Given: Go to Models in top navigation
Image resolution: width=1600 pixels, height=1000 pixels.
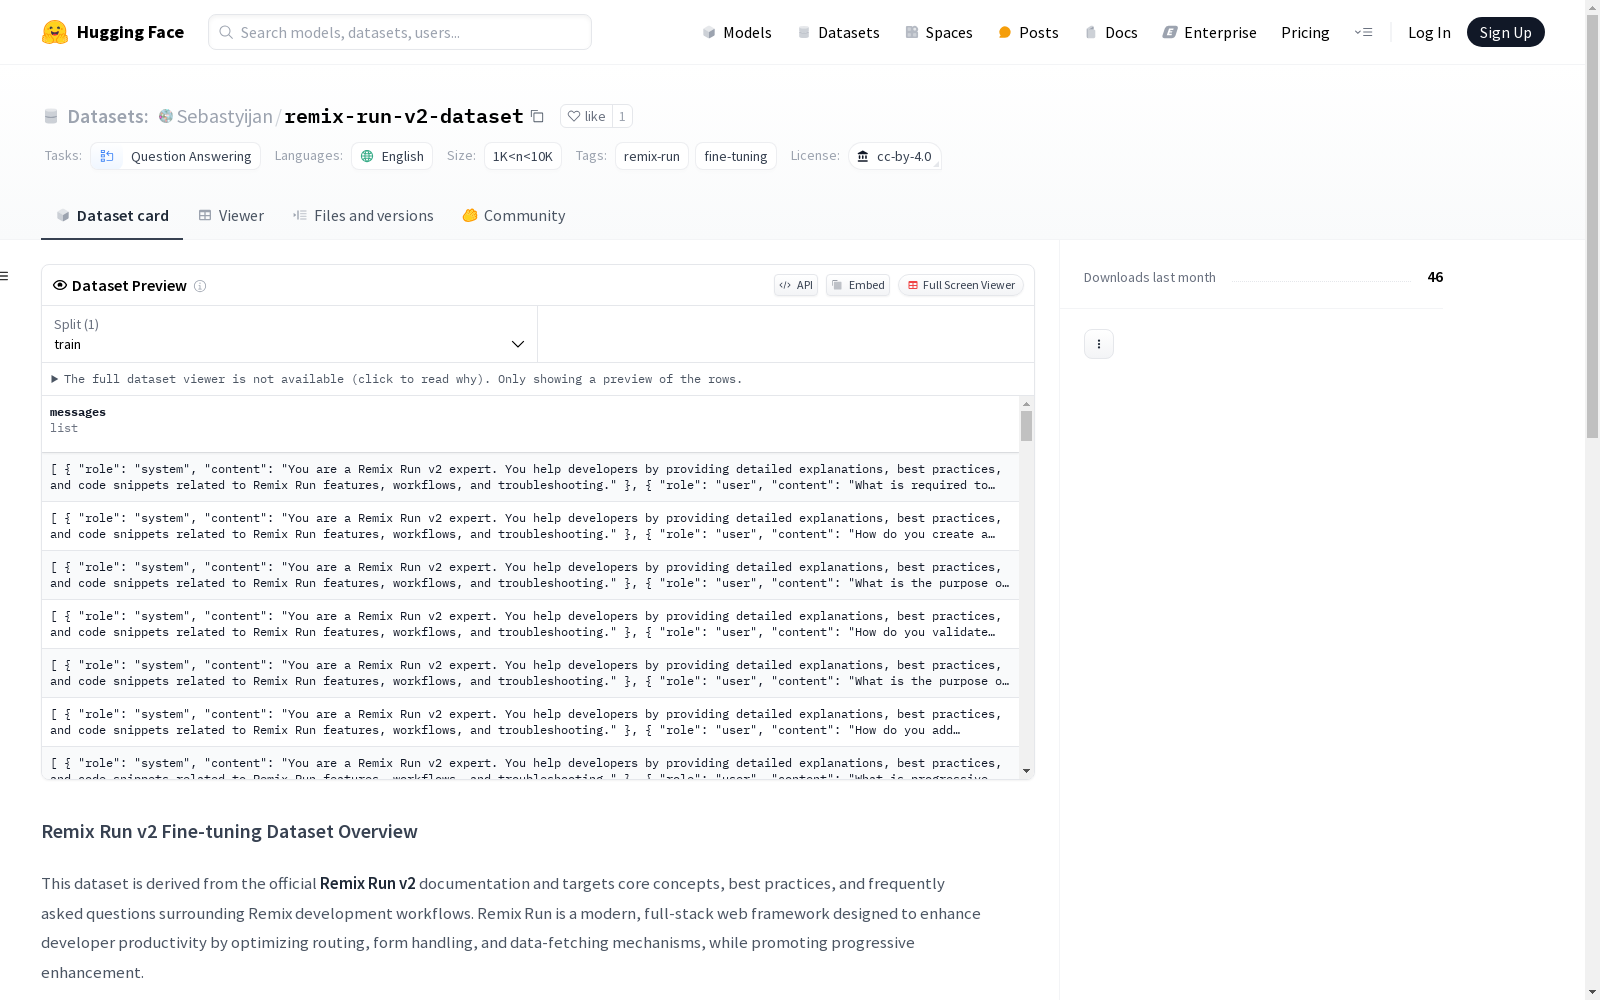Looking at the screenshot, I should coord(737,32).
